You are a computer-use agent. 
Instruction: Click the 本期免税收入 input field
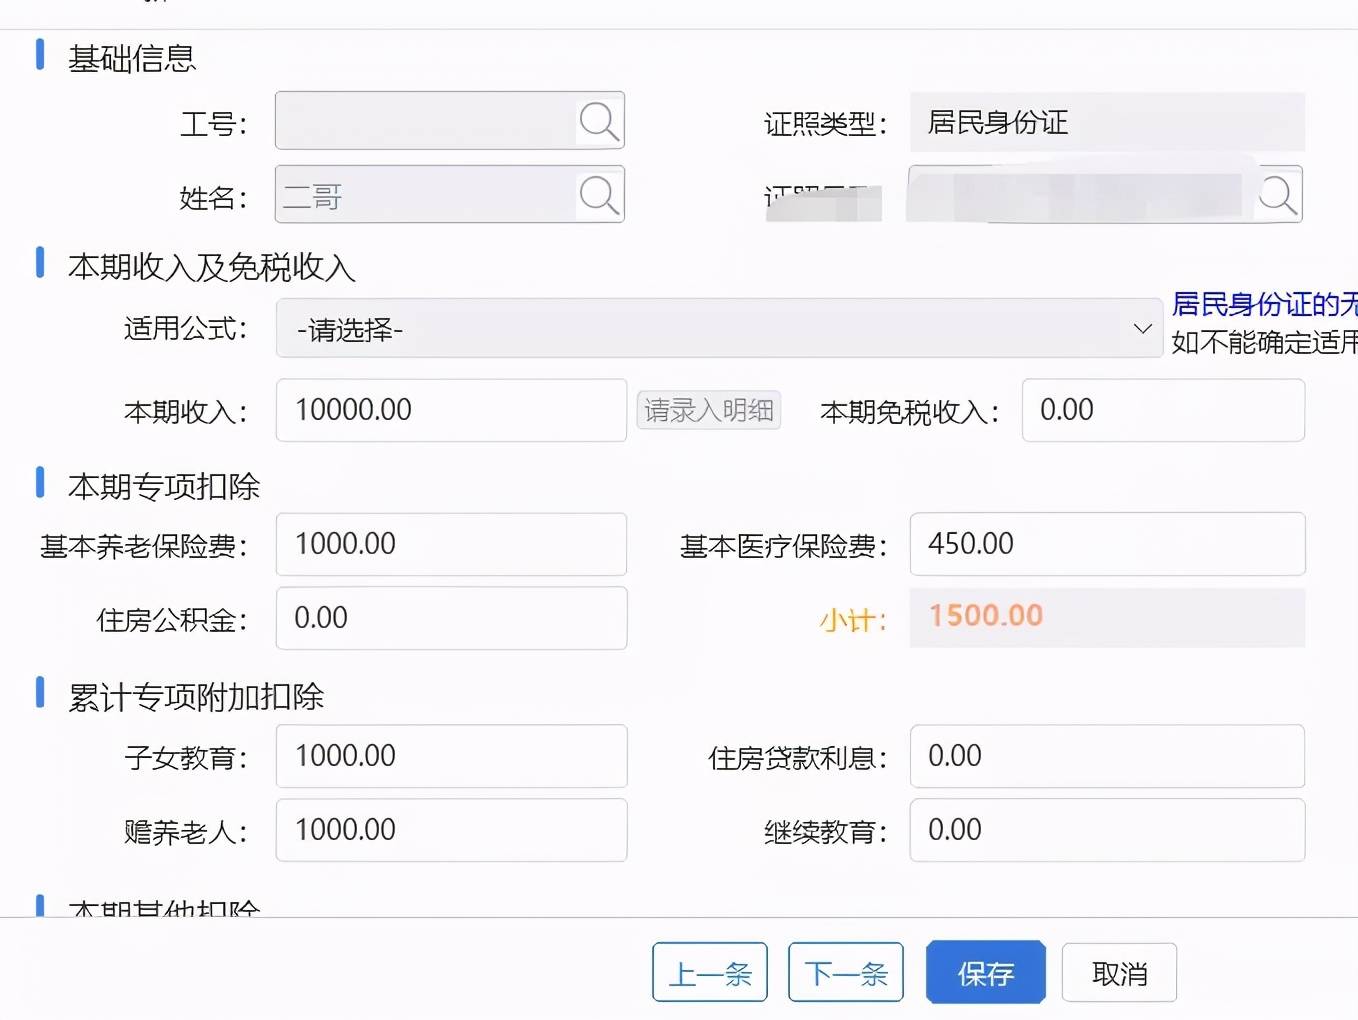click(x=1162, y=410)
